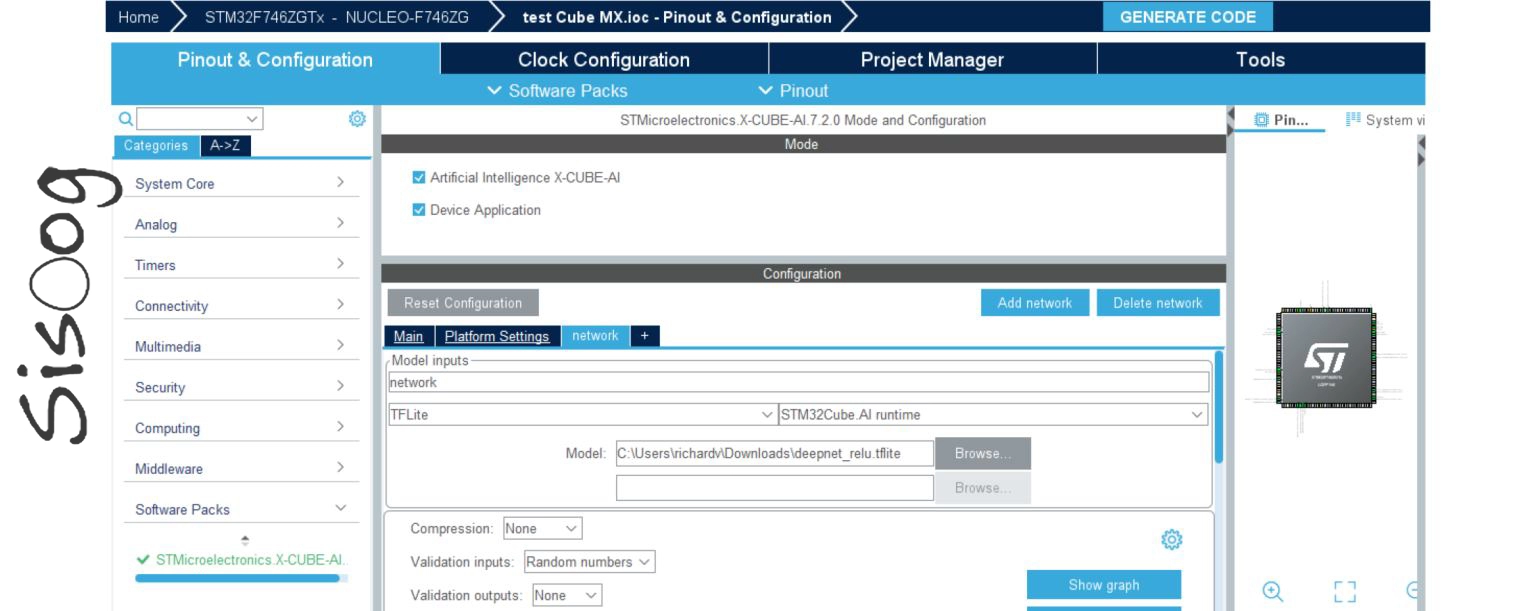Switch to Clock Configuration tab
Viewport: 1536px width, 611px height.
pyautogui.click(x=604, y=60)
